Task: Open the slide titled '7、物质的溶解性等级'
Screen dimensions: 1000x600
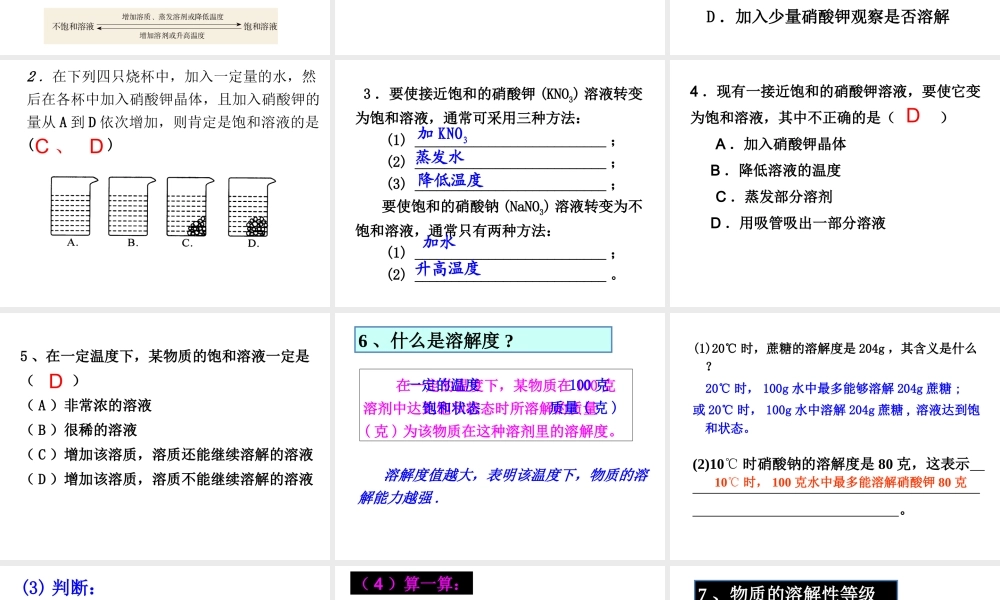Action: (796, 590)
